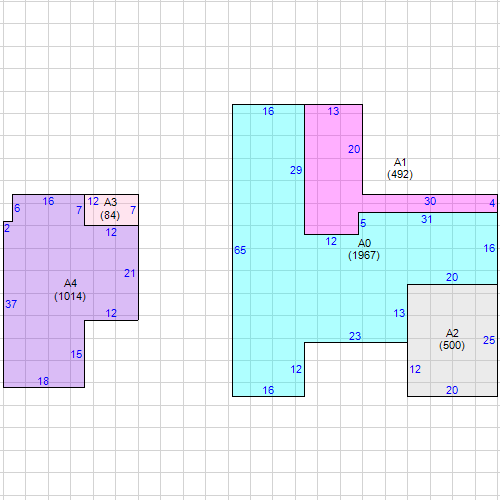Select the dimension value 23
The width and height of the screenshot is (500, 500).
(x=355, y=336)
